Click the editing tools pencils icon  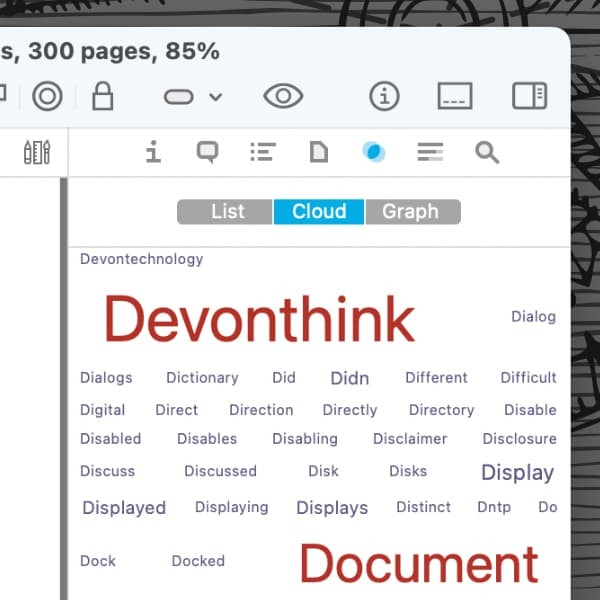(37, 152)
